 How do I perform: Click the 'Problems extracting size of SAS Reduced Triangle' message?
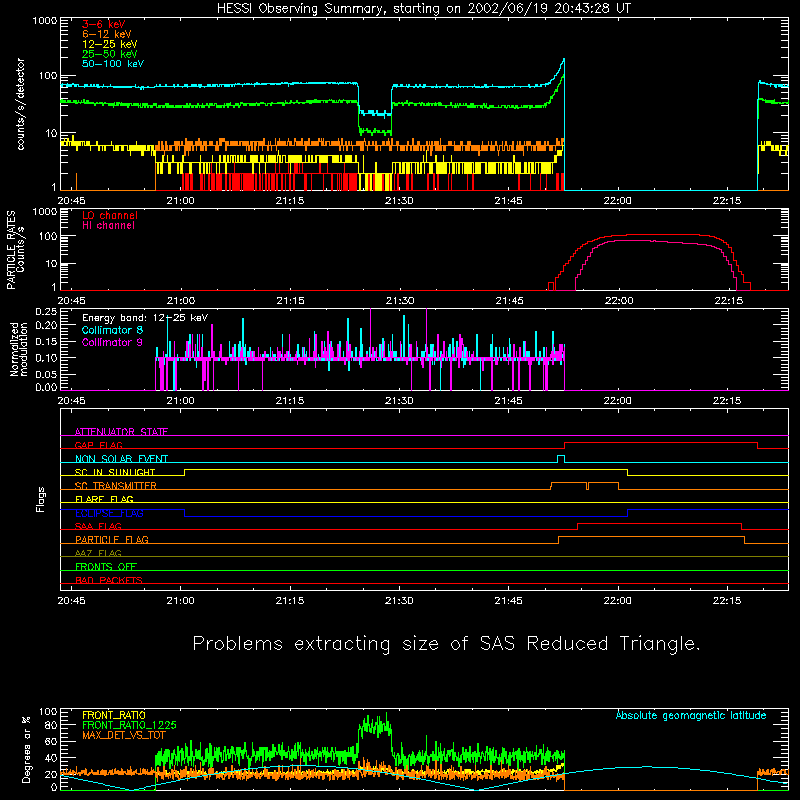tap(446, 644)
